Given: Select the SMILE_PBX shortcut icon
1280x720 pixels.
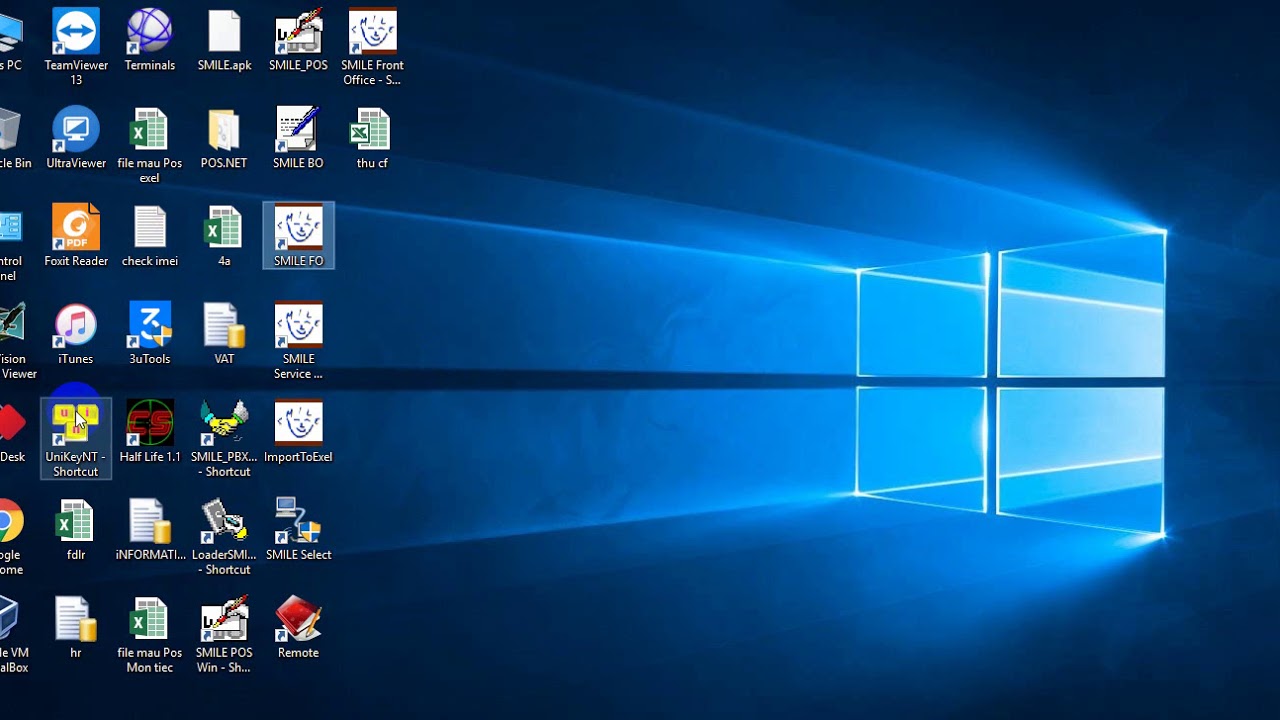Looking at the screenshot, I should [x=224, y=439].
